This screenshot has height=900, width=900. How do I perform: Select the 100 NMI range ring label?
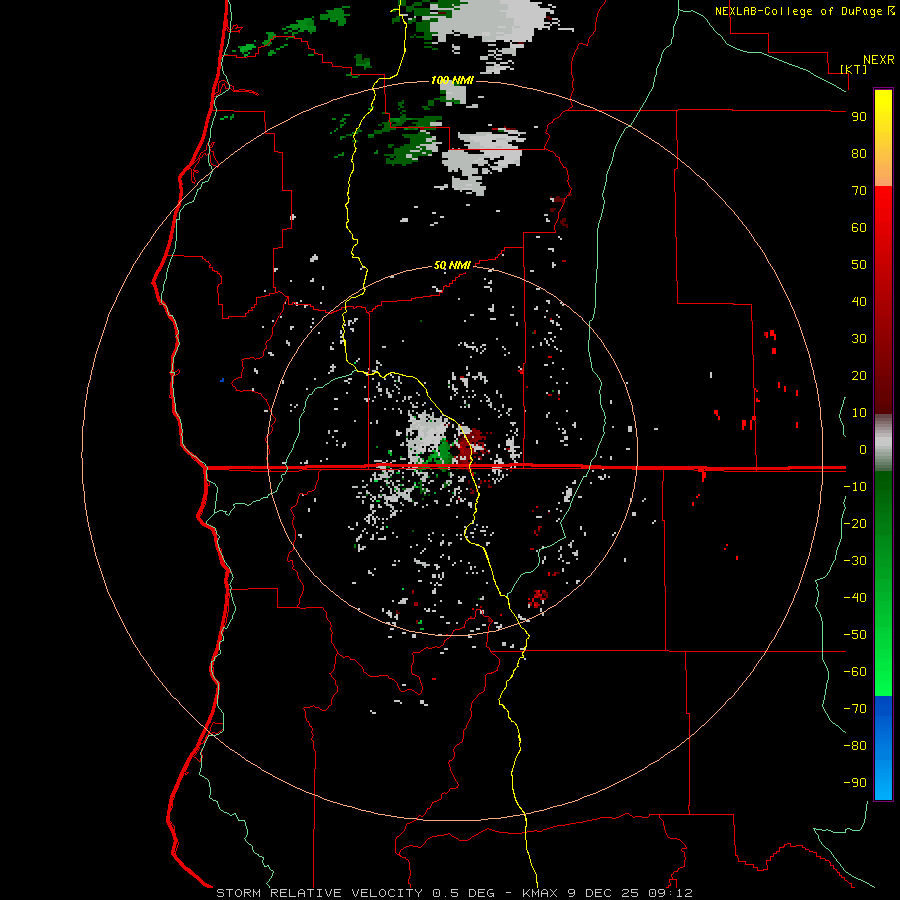point(452,80)
